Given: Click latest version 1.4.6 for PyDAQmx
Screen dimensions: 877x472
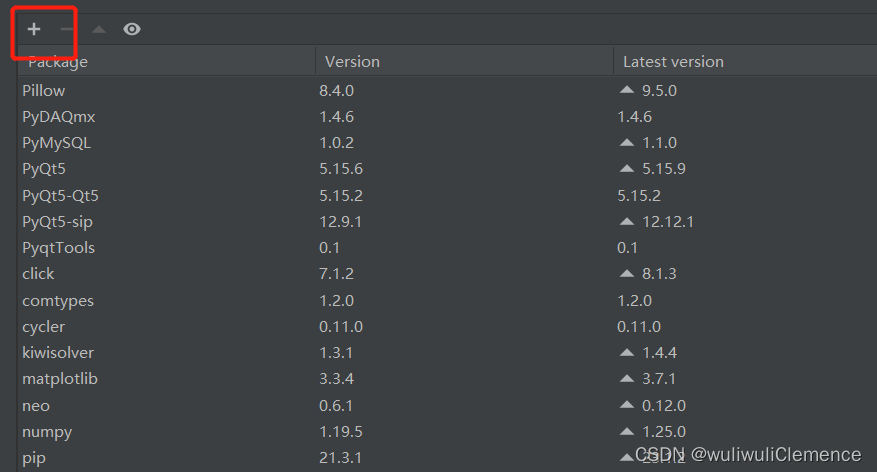Looking at the screenshot, I should [635, 117].
